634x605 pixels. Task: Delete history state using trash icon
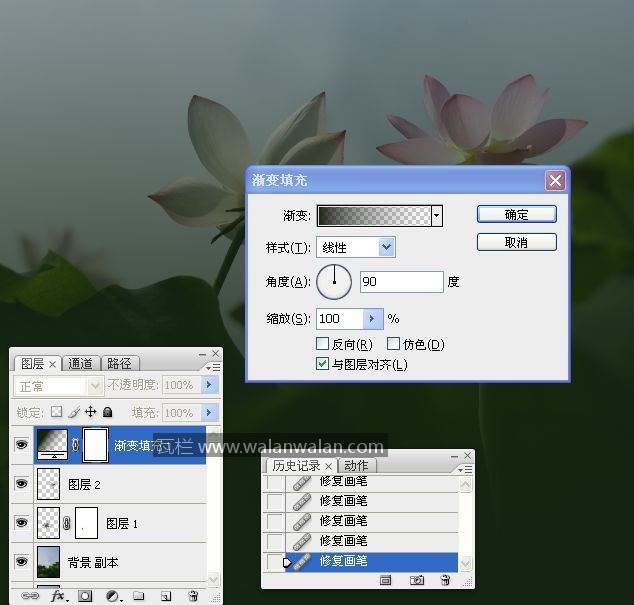tap(445, 580)
